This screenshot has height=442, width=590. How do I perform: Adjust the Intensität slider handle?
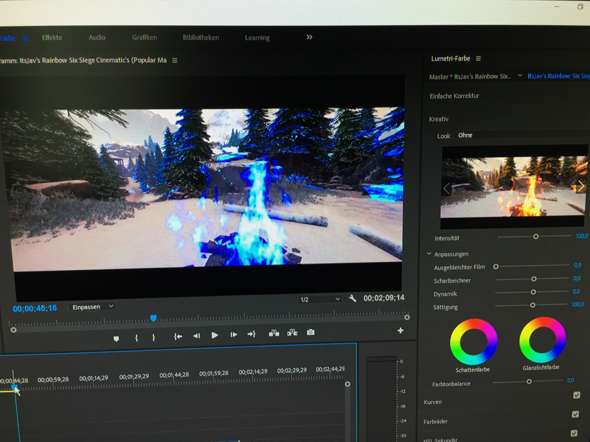click(535, 236)
